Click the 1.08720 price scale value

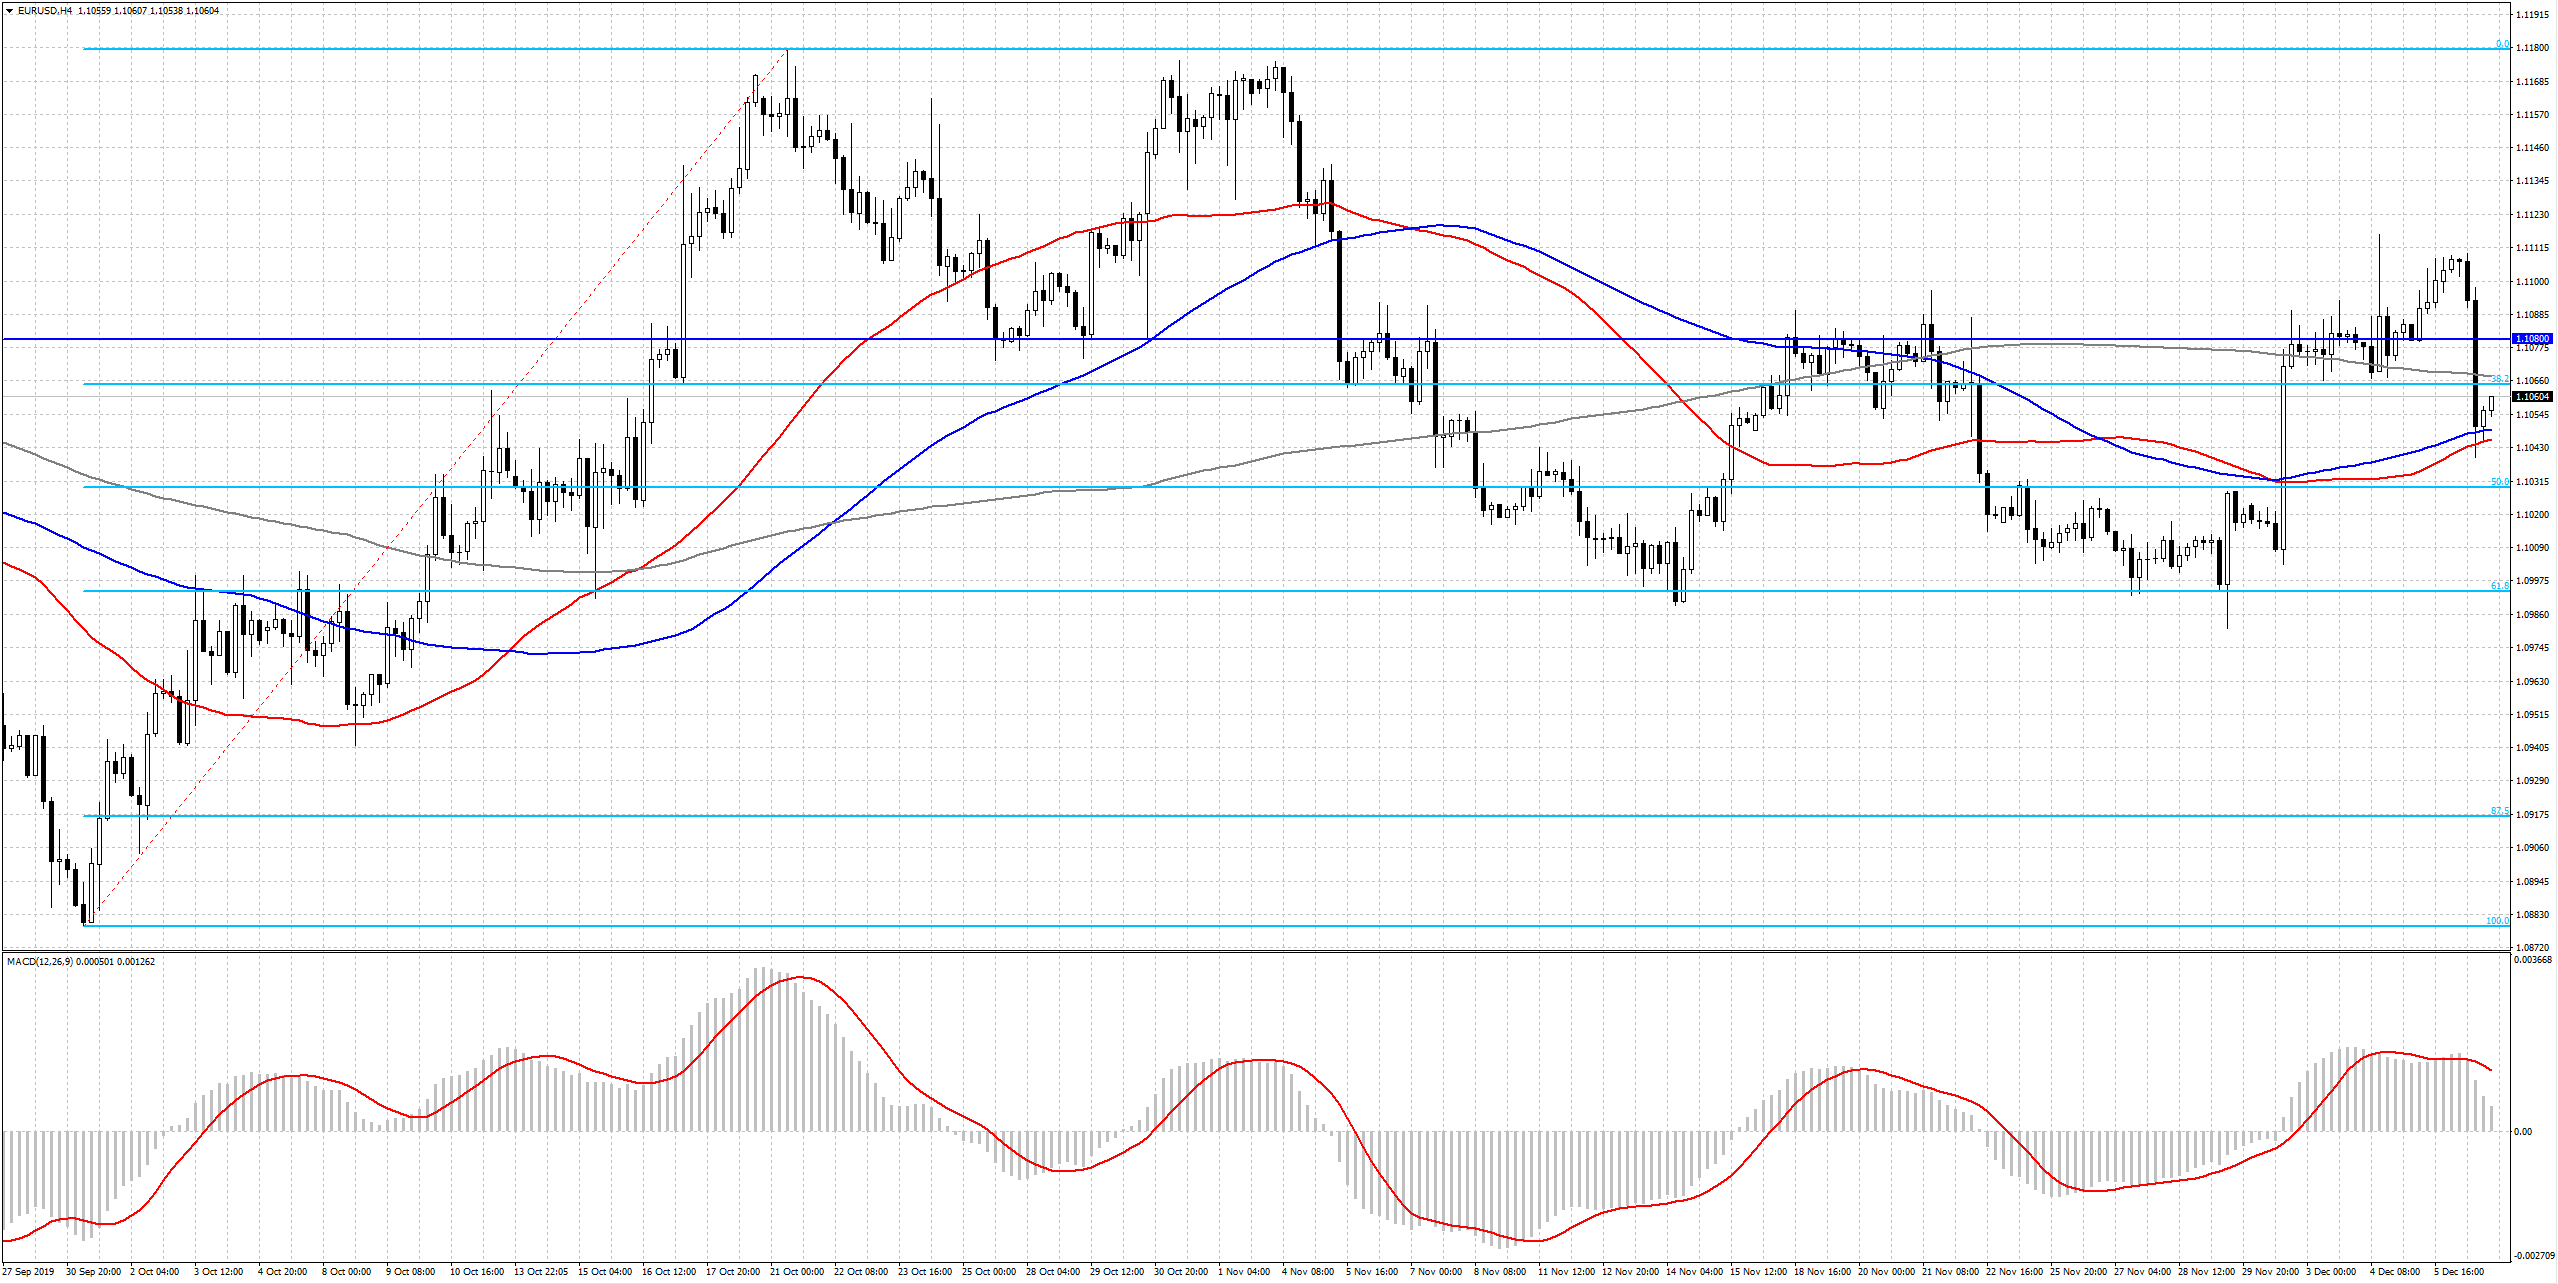click(2532, 947)
